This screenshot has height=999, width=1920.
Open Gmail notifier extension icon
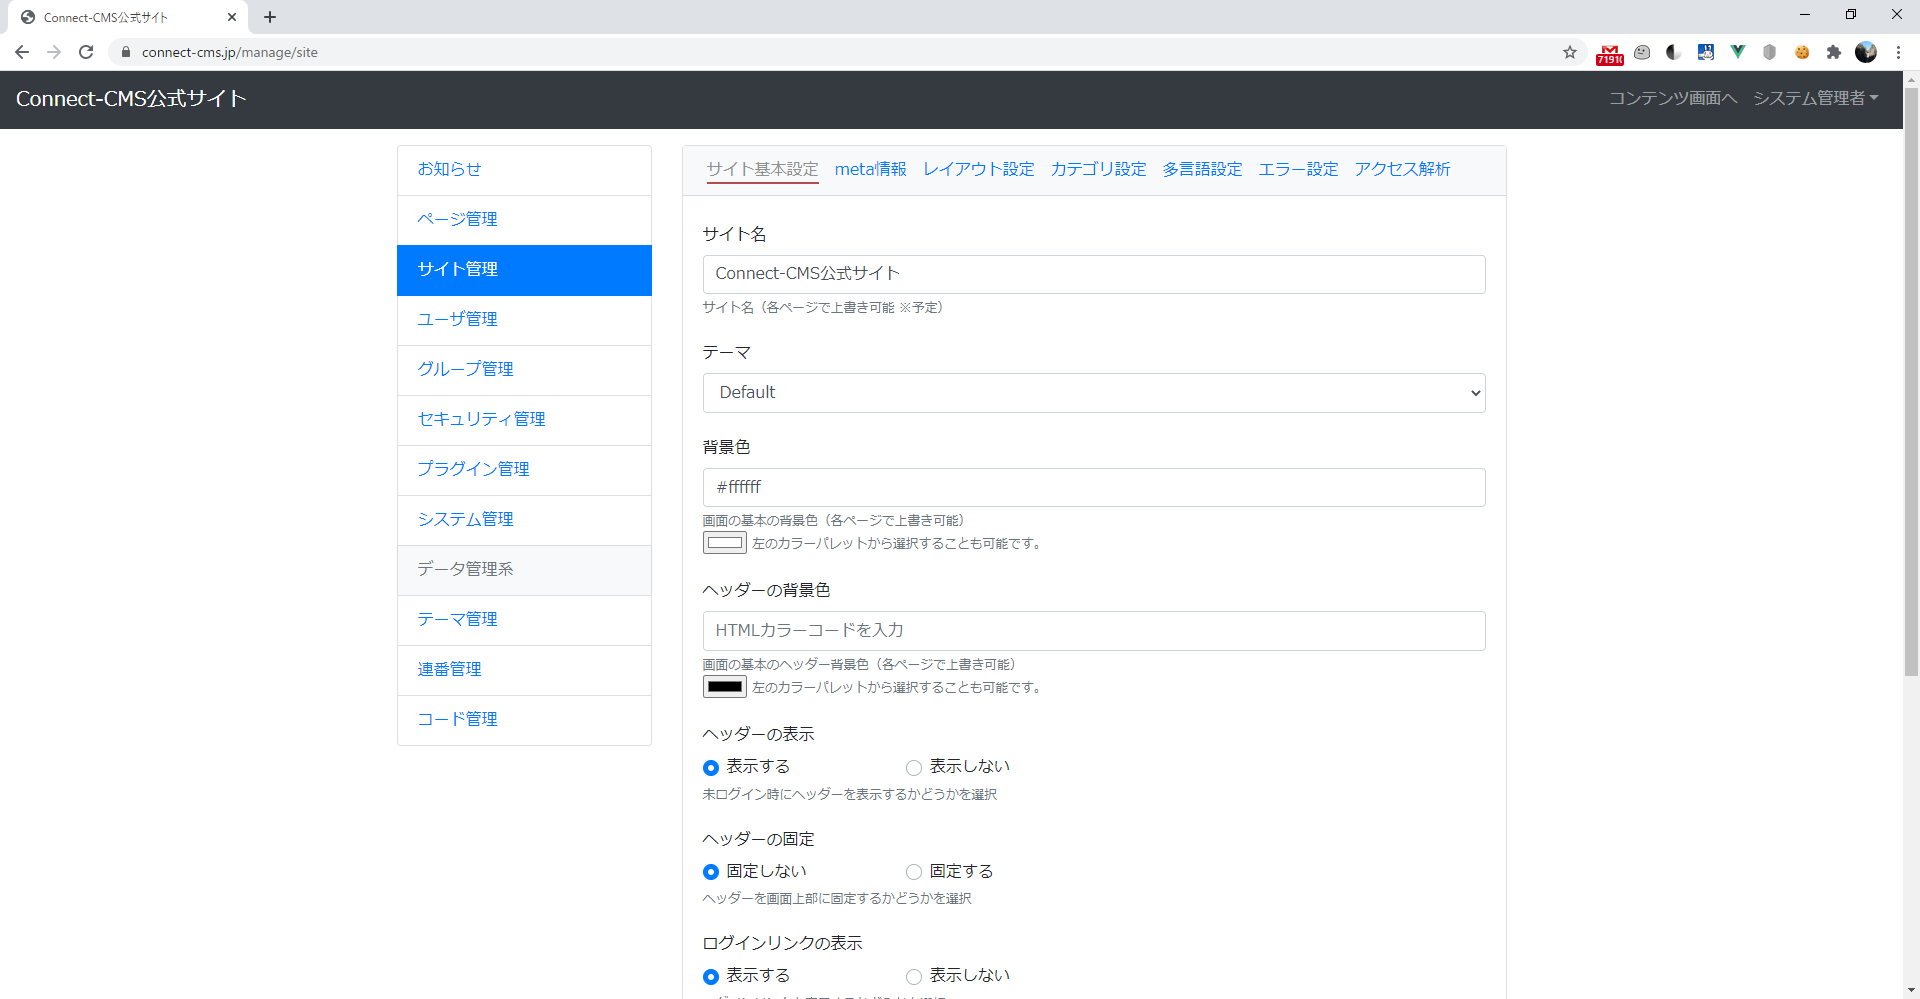(1610, 51)
